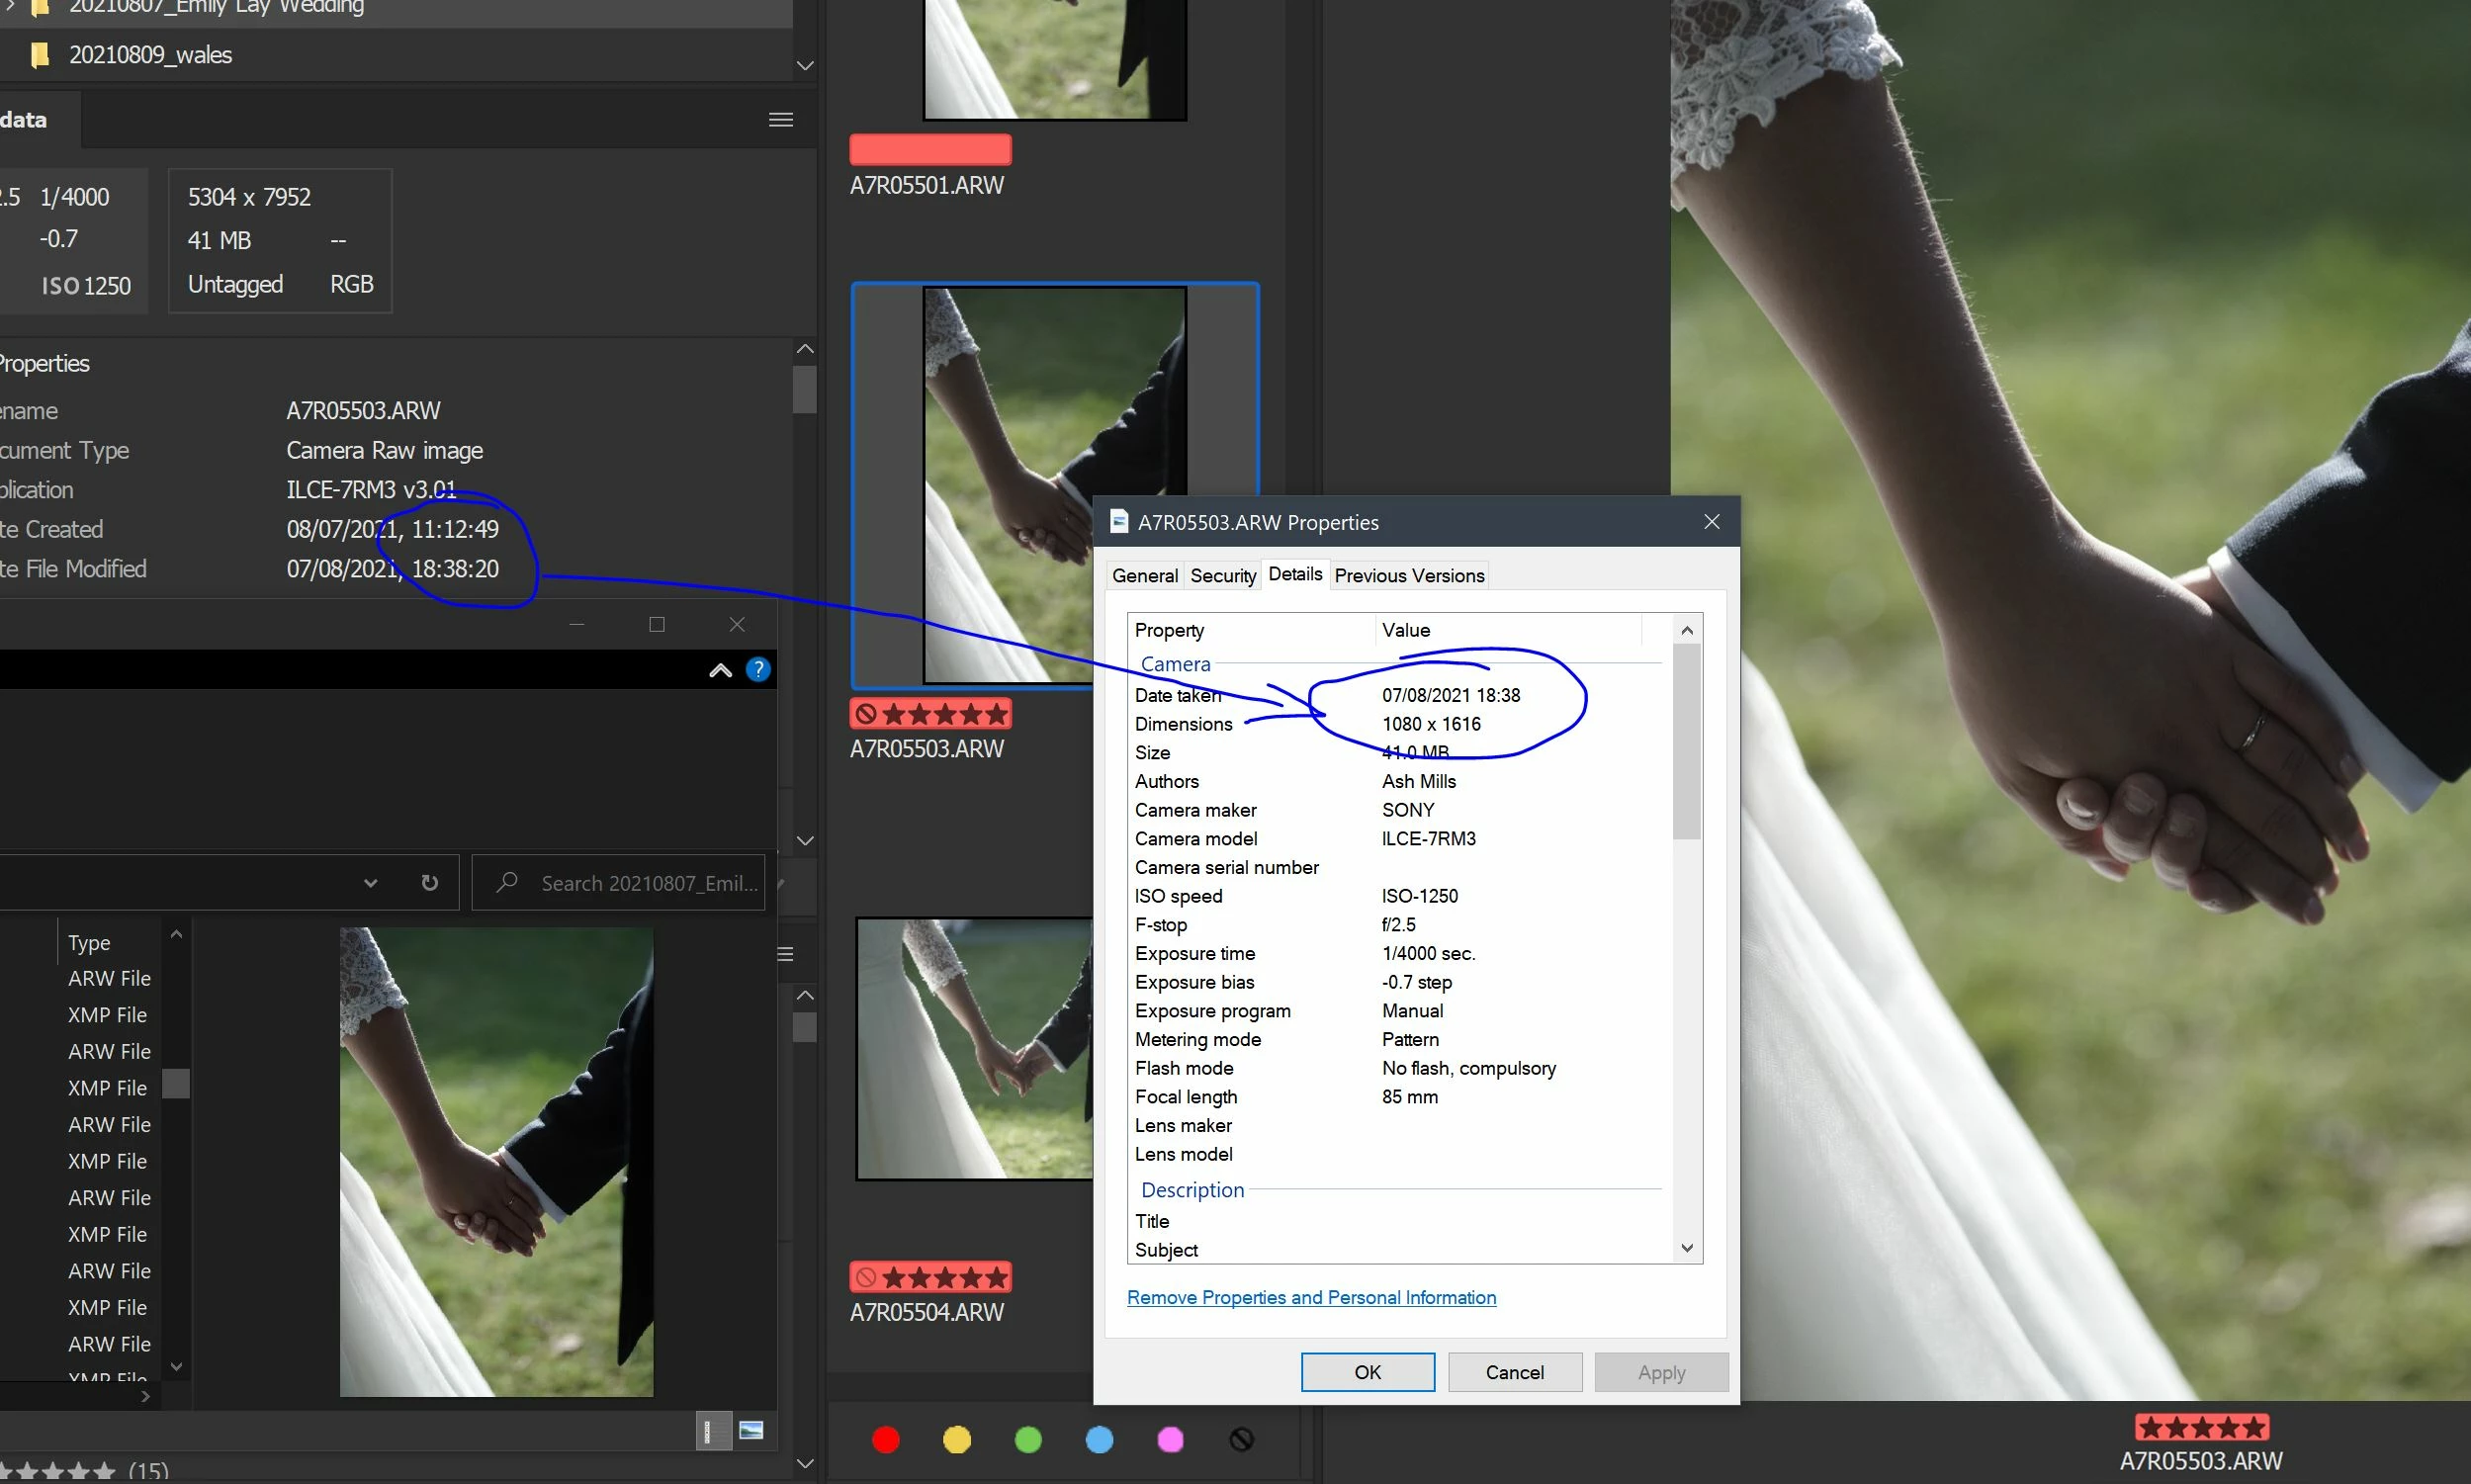Switch to the Previous Versions tab

(1408, 575)
